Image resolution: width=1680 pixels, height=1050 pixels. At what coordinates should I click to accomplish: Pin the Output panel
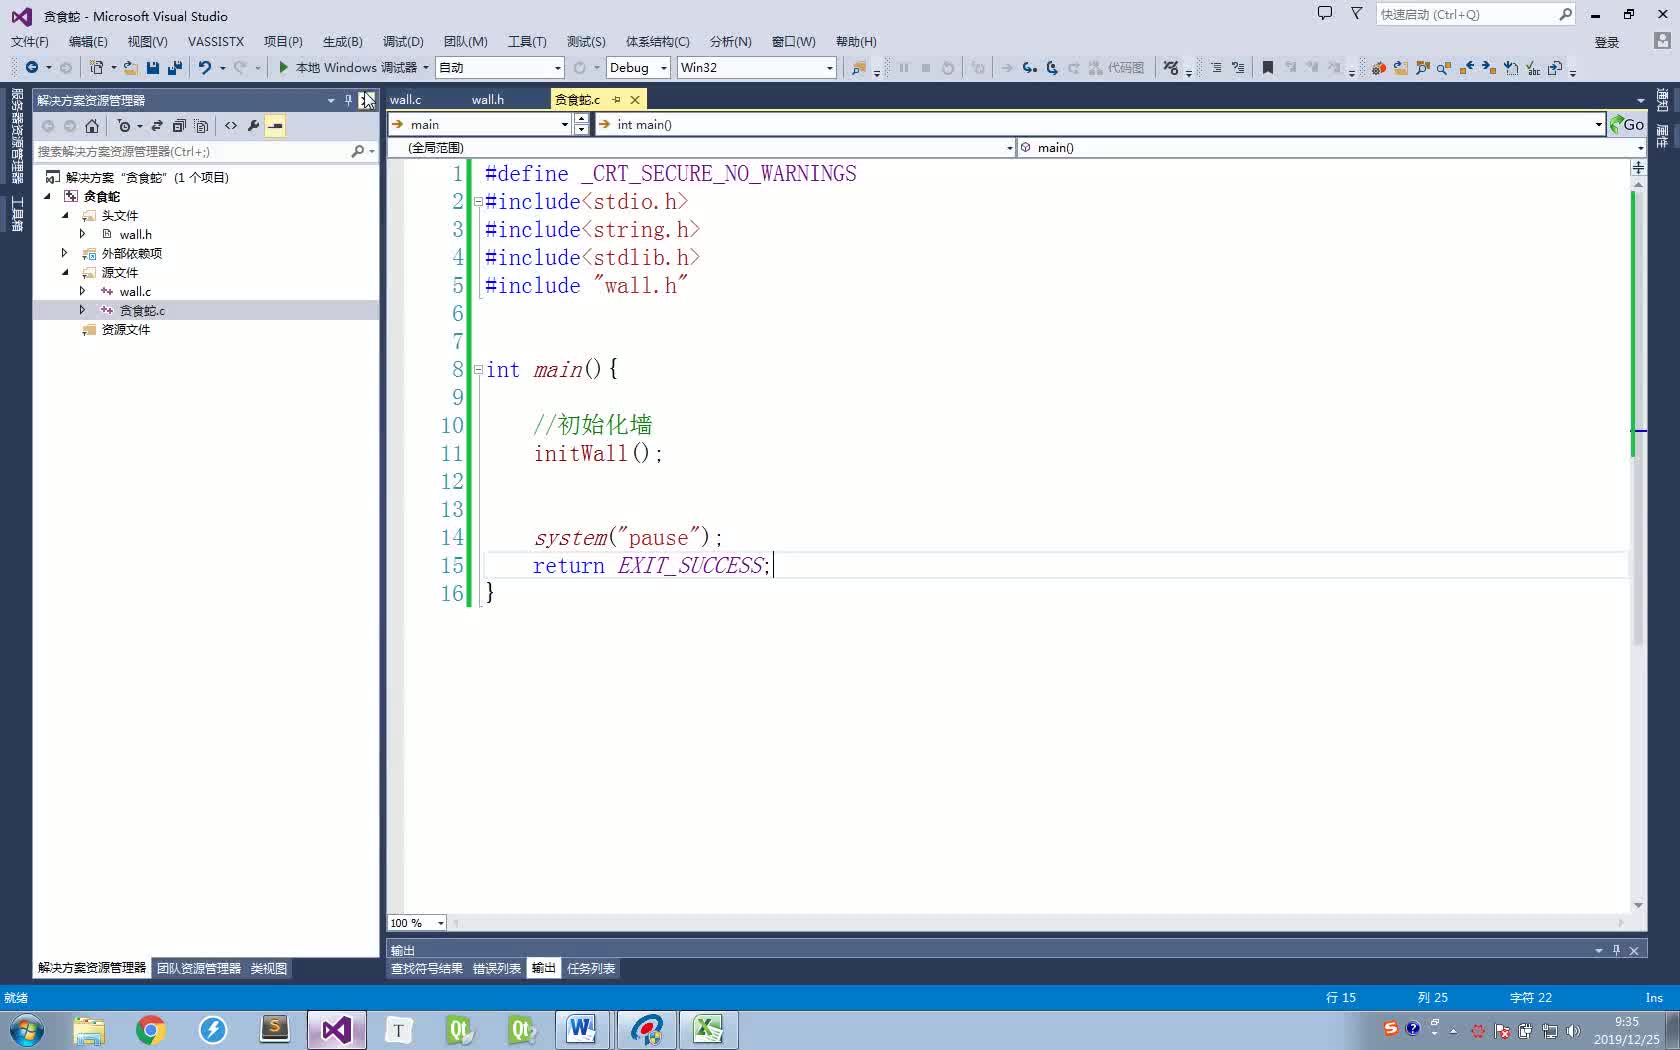[x=1616, y=950]
